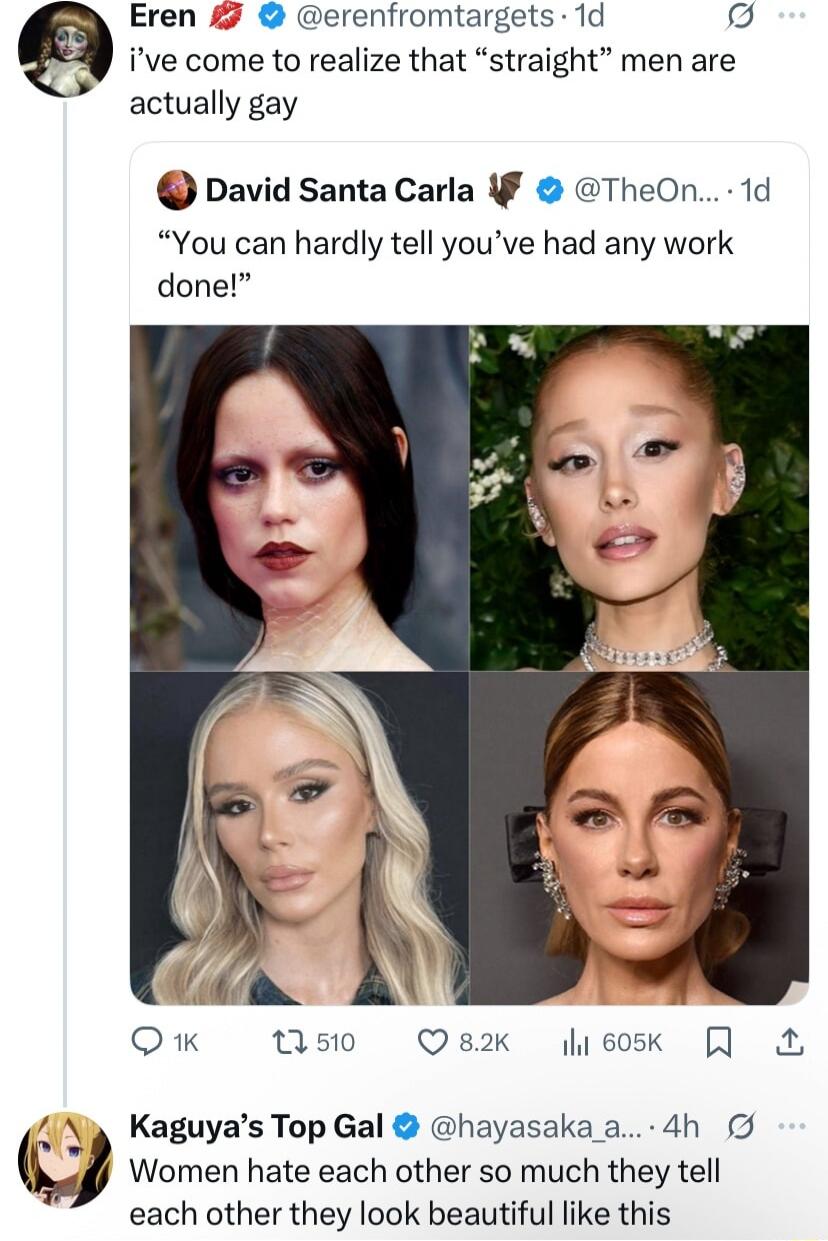This screenshot has width=828, height=1241.
Task: Open the bottom-left blonde woman photo
Action: 299,838
